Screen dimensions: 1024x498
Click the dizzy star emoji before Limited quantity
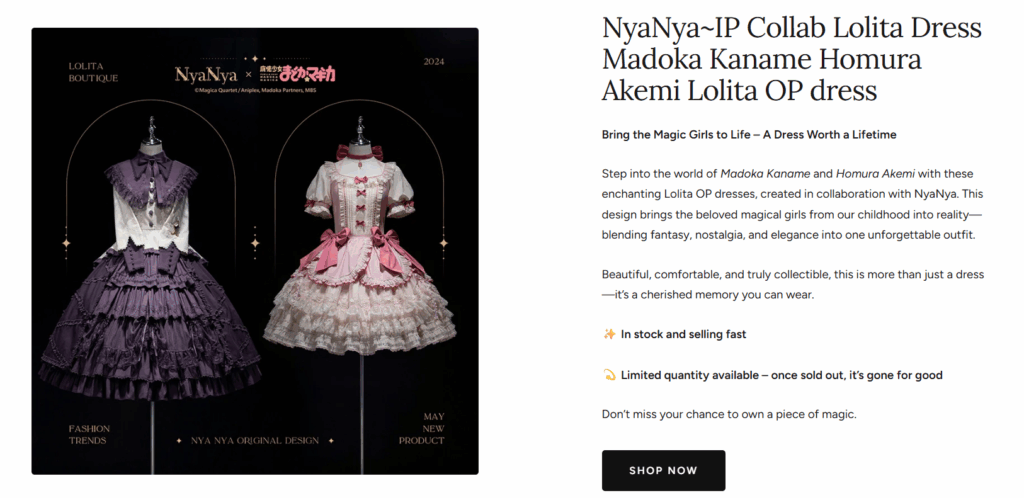pyautogui.click(x=609, y=375)
